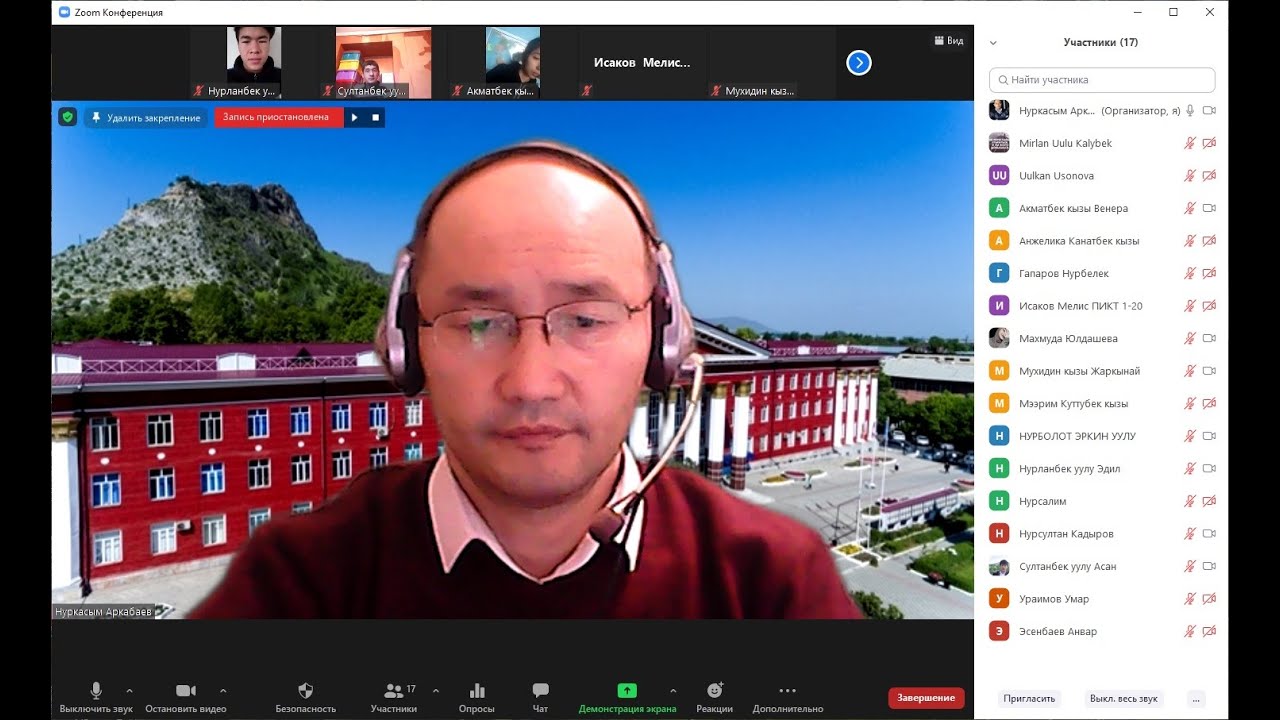Click muted mic icon for Анжелика Канатбек кызы

click(1190, 241)
